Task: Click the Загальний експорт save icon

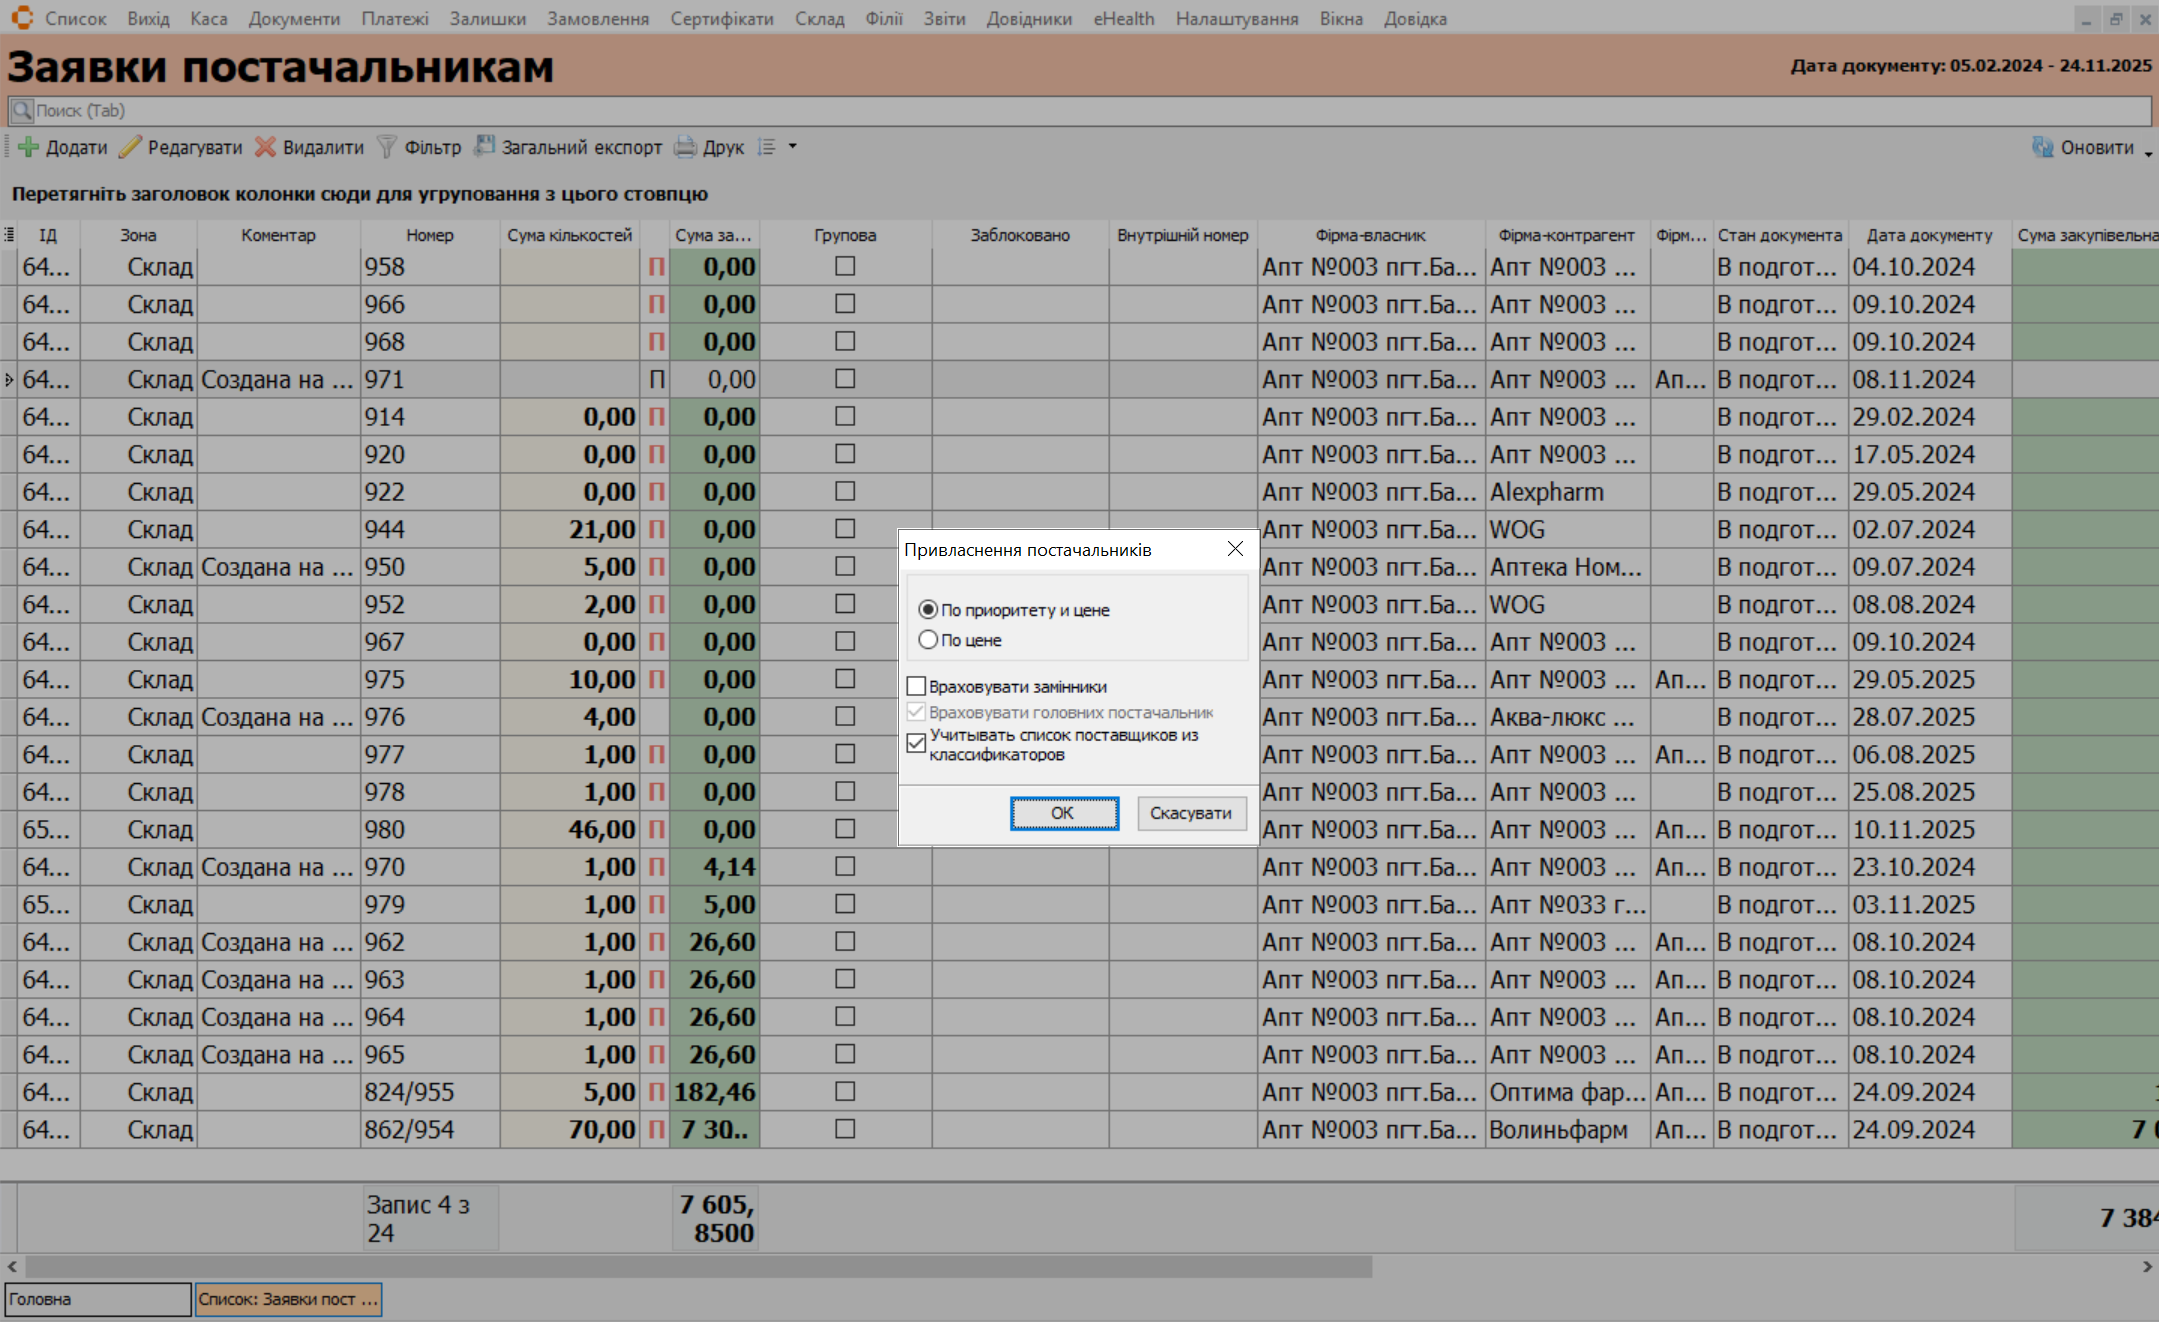Action: tap(484, 146)
